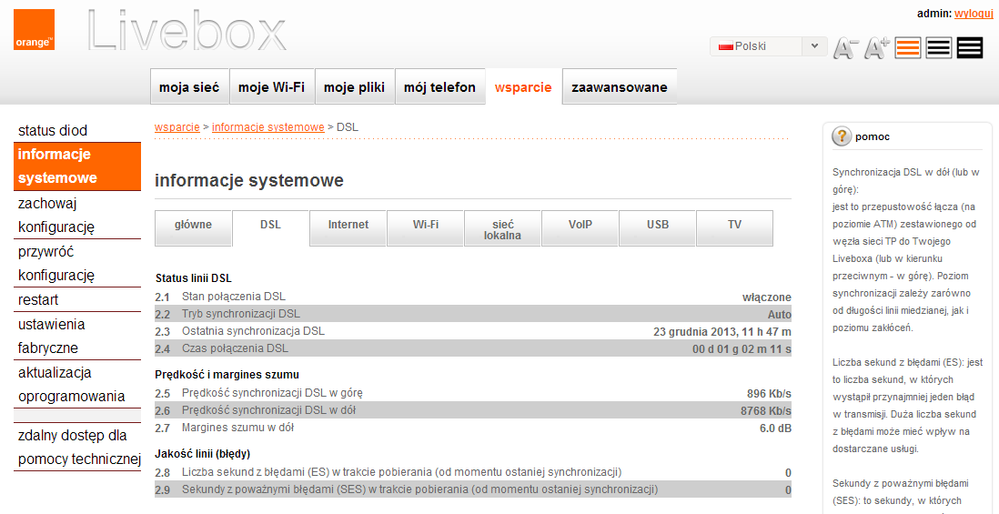Select the thin black lines theme icon
999x514 pixels.
pyautogui.click(x=938, y=47)
